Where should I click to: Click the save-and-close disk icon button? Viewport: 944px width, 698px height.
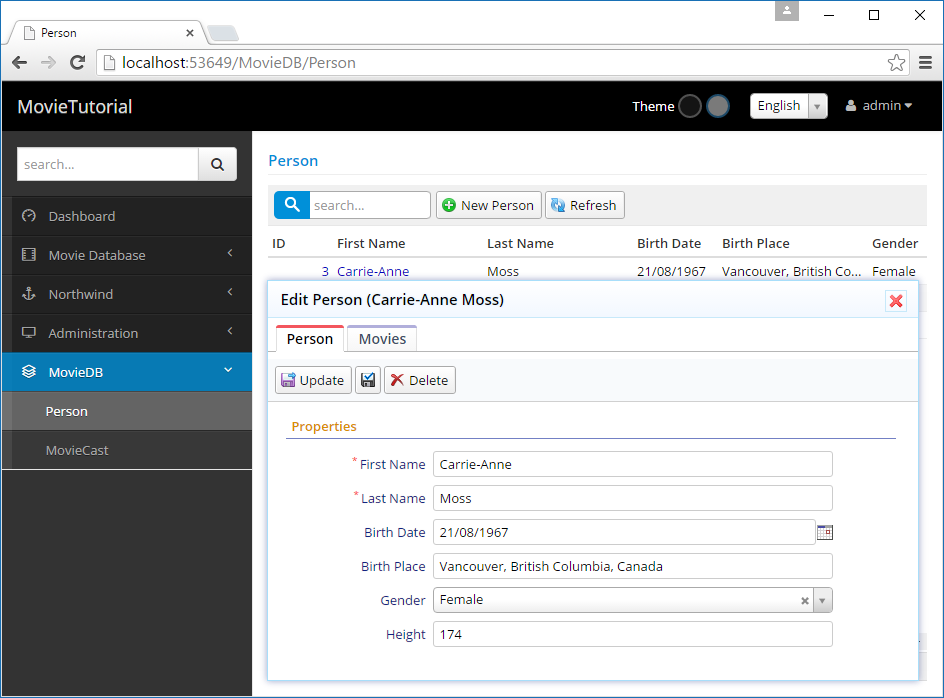click(x=368, y=380)
